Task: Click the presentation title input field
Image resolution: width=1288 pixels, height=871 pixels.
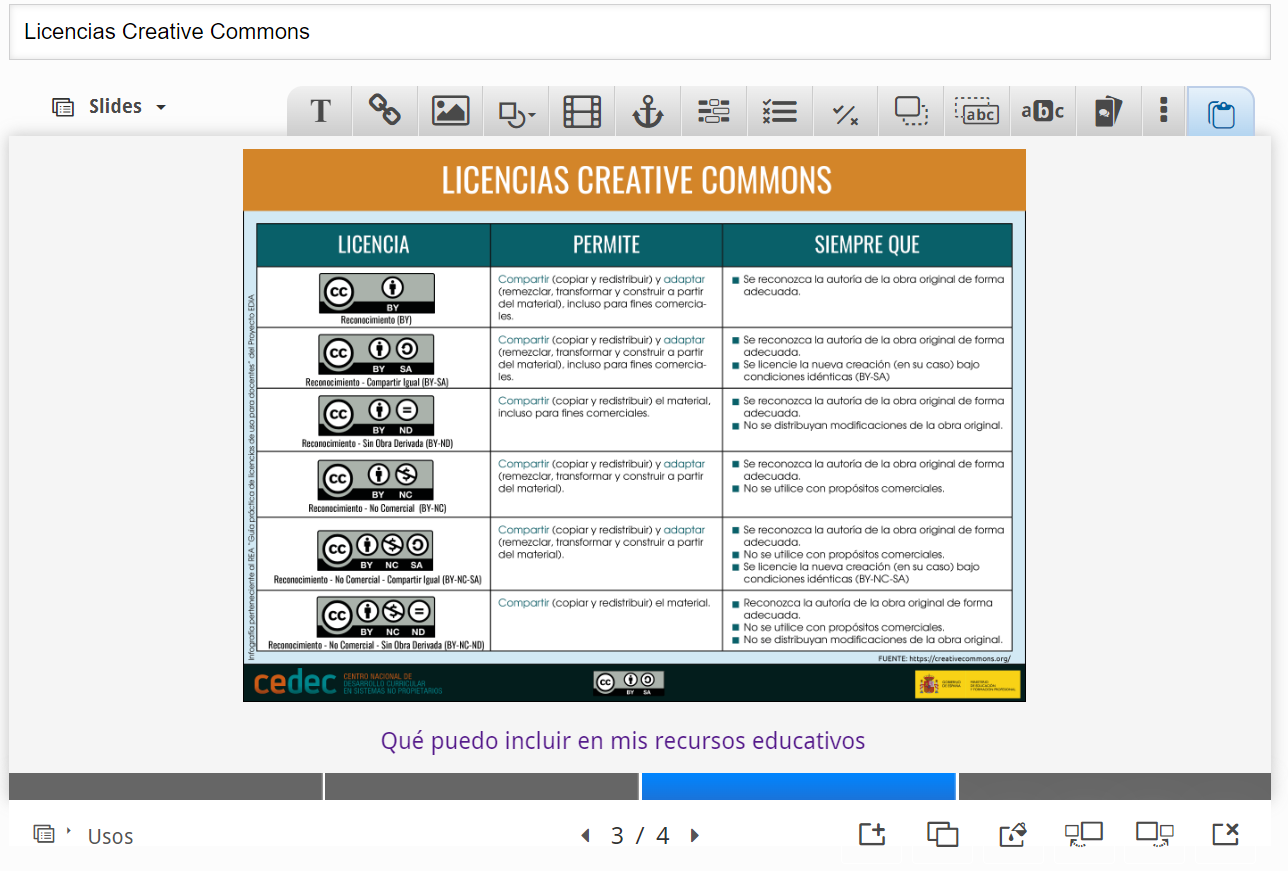Action: tap(640, 31)
